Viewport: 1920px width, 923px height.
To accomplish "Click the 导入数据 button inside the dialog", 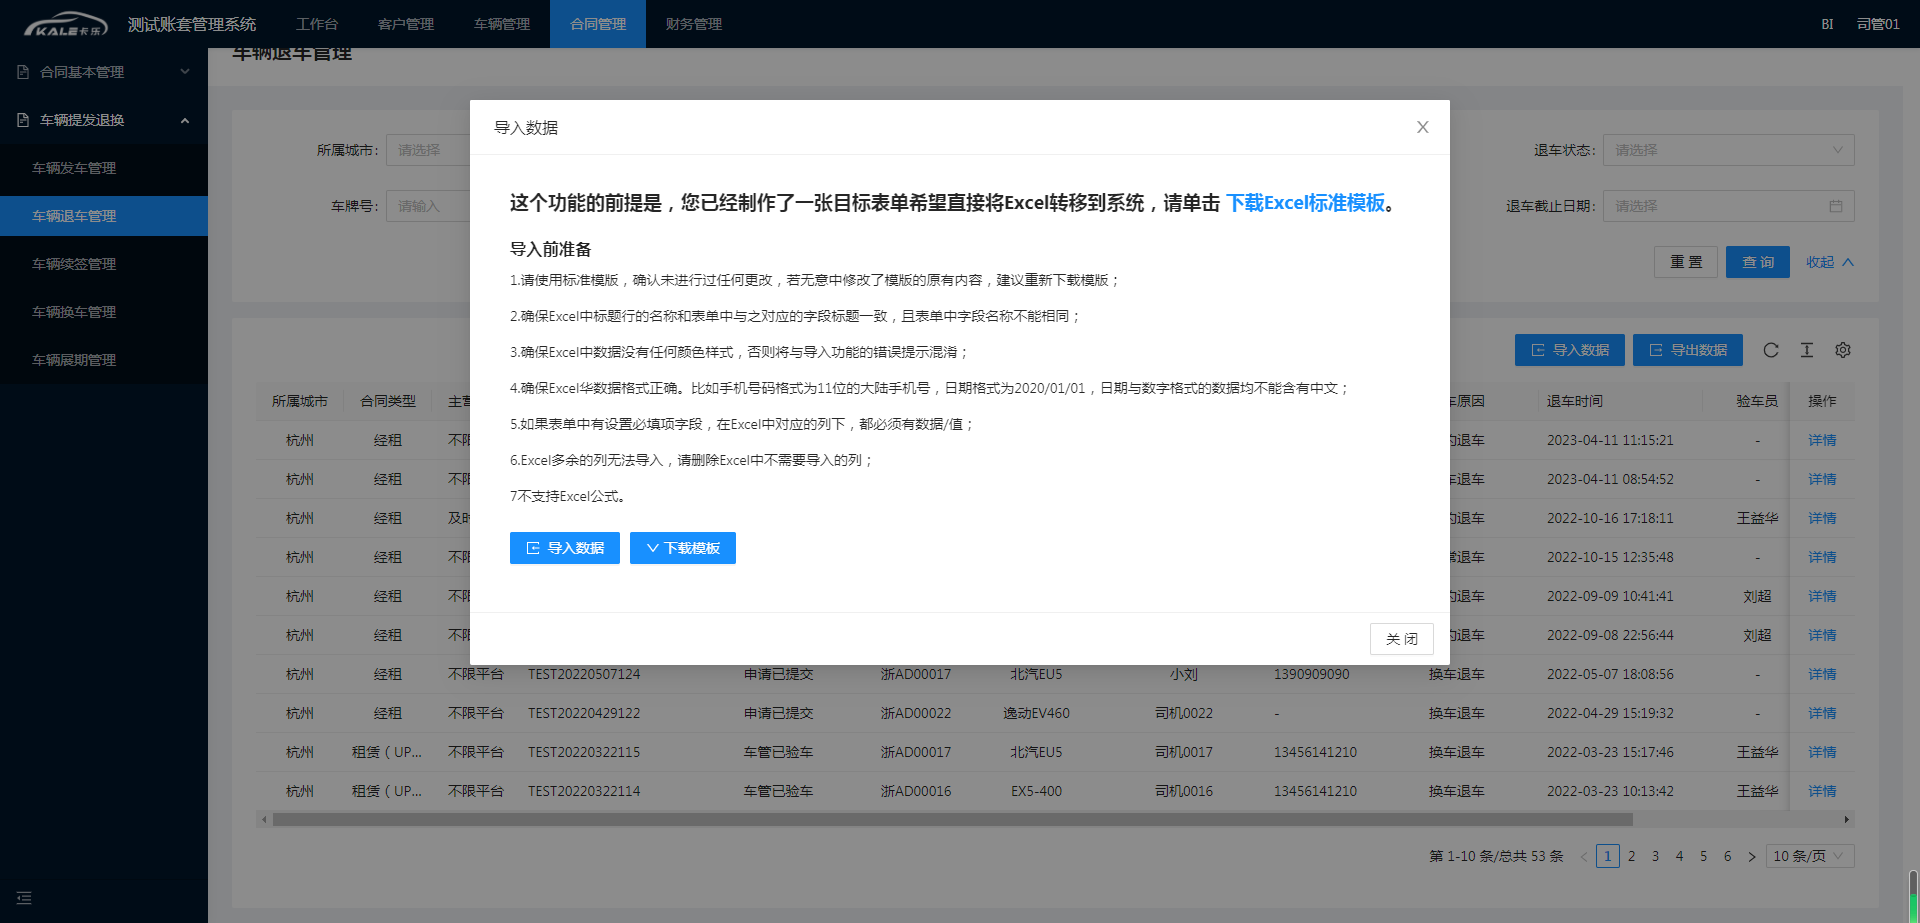I will (565, 548).
